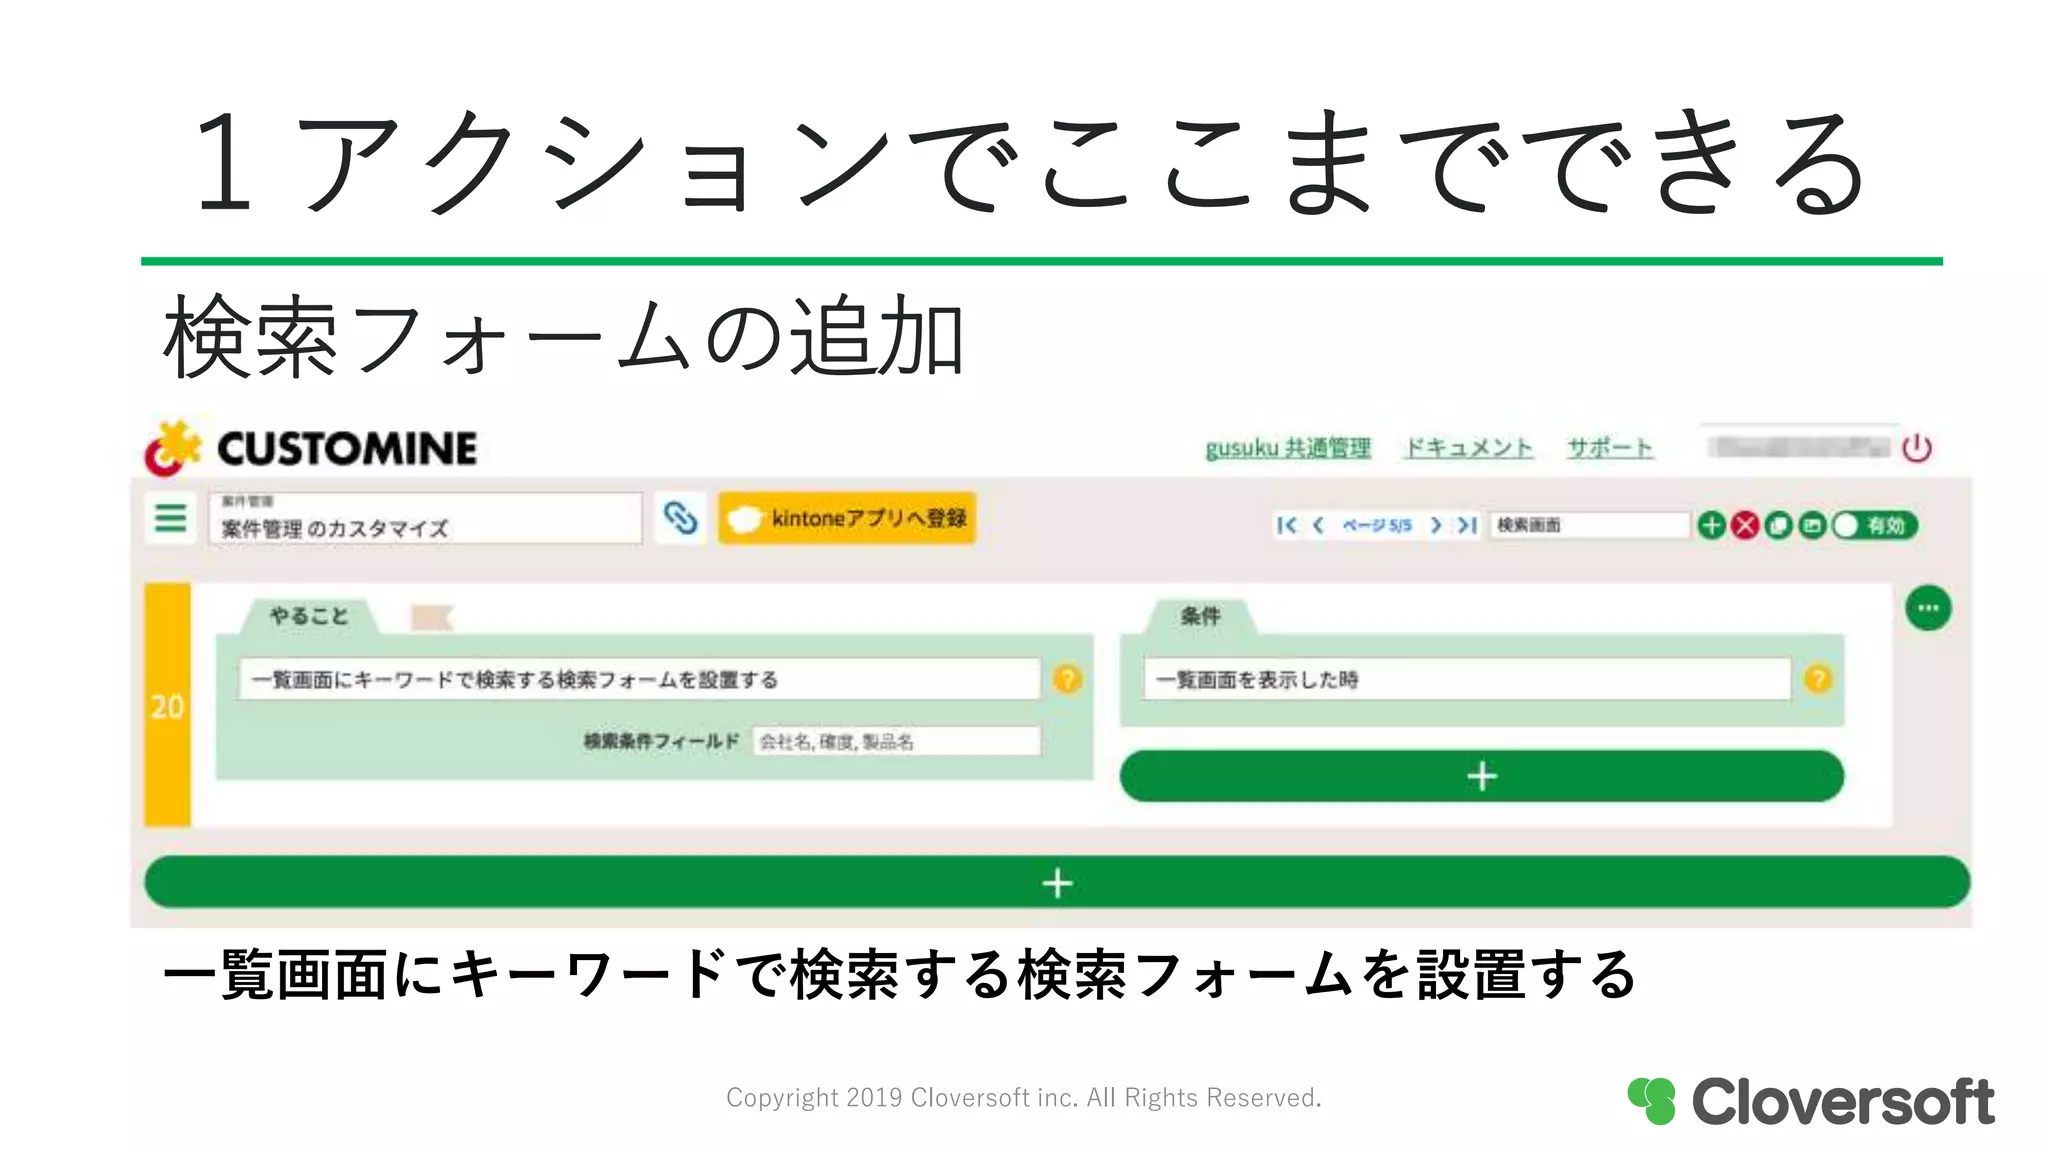Add a condition with green plus bar
This screenshot has width=2048, height=1152.
tap(1481, 776)
